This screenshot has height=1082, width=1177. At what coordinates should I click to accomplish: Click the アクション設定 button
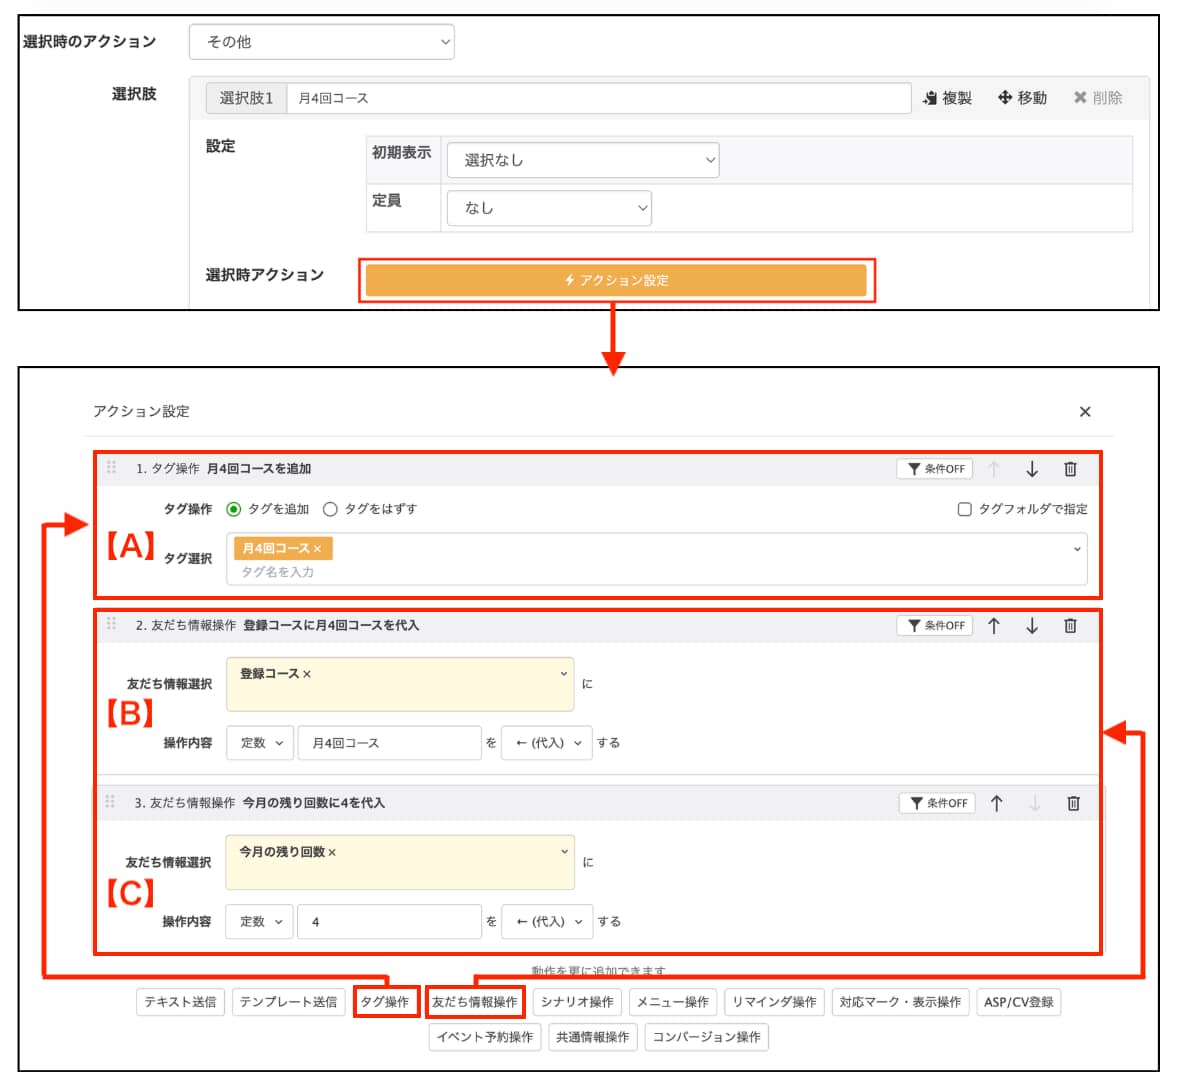coord(617,282)
